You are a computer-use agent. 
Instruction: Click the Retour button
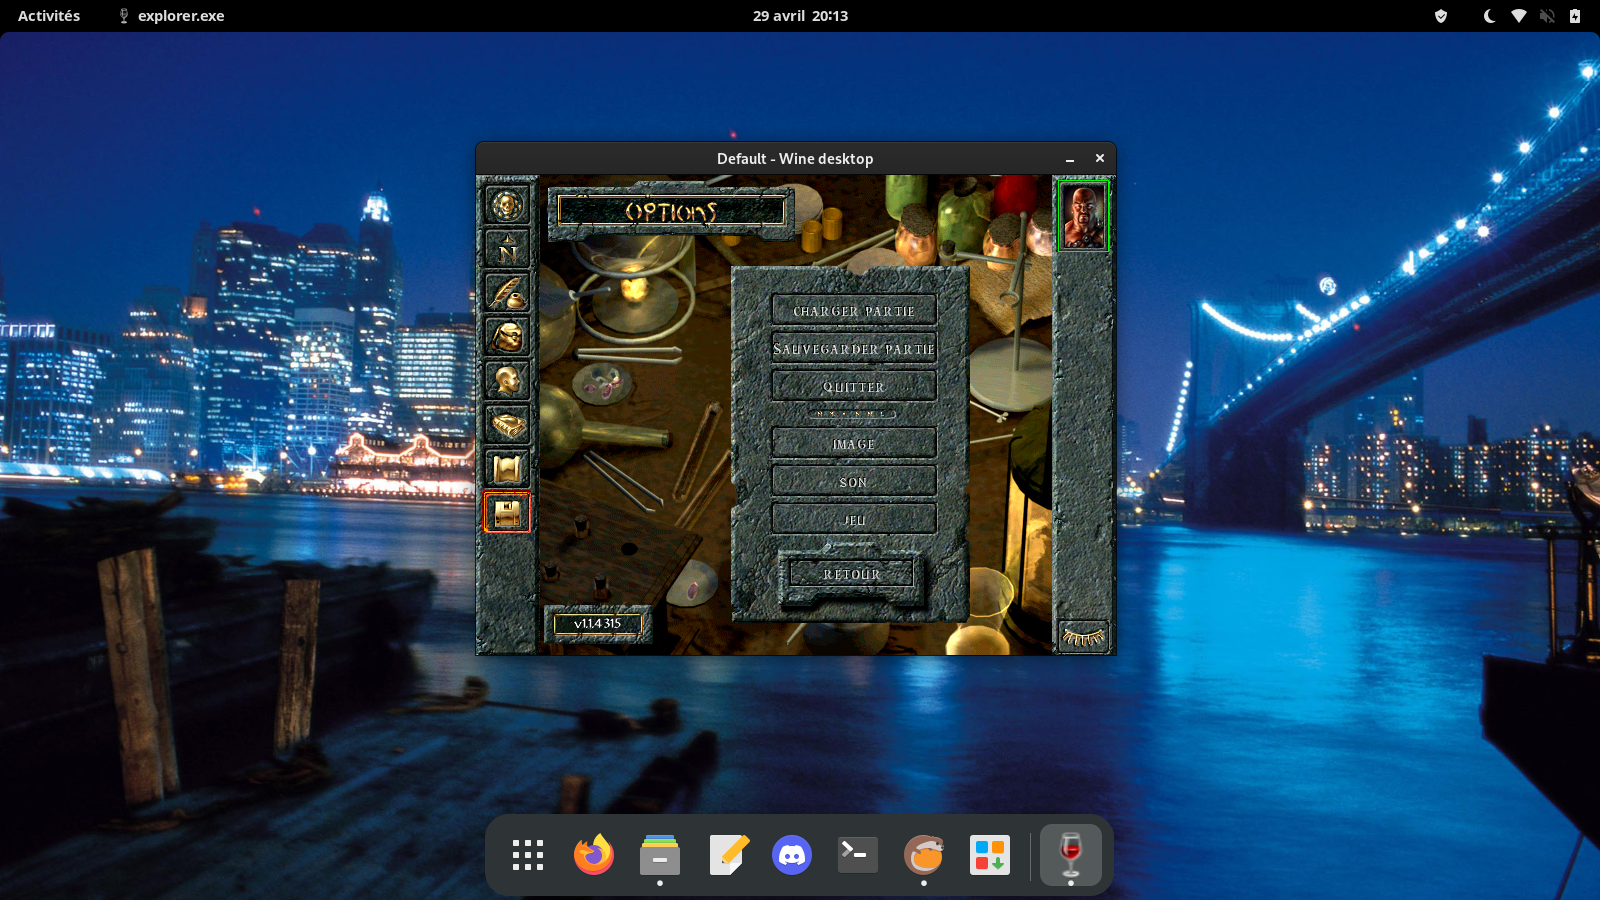coord(852,574)
